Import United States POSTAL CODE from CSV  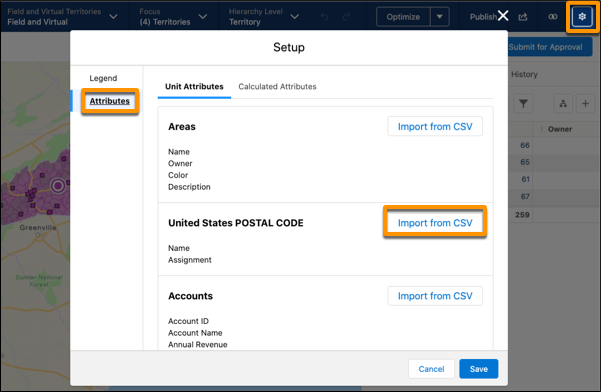click(435, 223)
